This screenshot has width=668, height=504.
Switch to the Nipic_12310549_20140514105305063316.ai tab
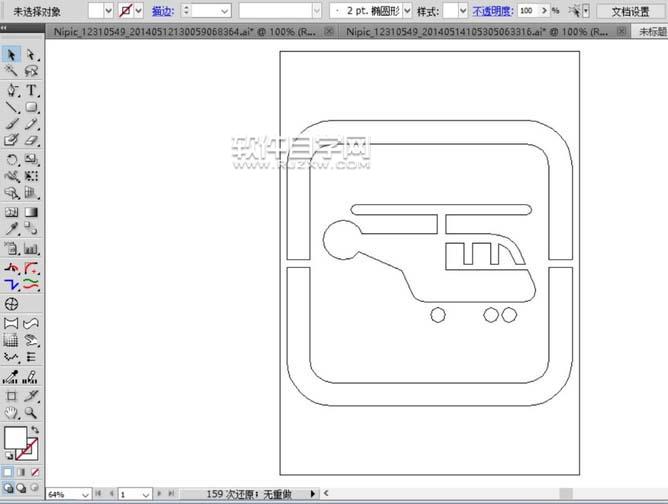tap(477, 32)
